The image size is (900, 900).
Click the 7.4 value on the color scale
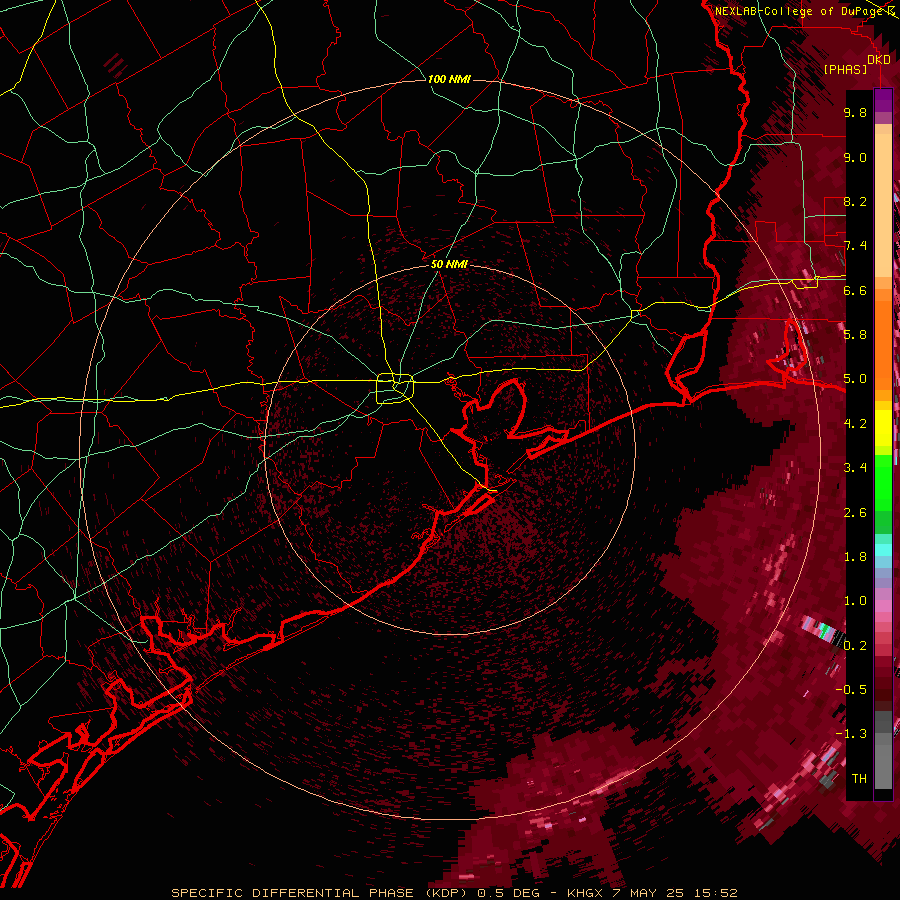[855, 246]
